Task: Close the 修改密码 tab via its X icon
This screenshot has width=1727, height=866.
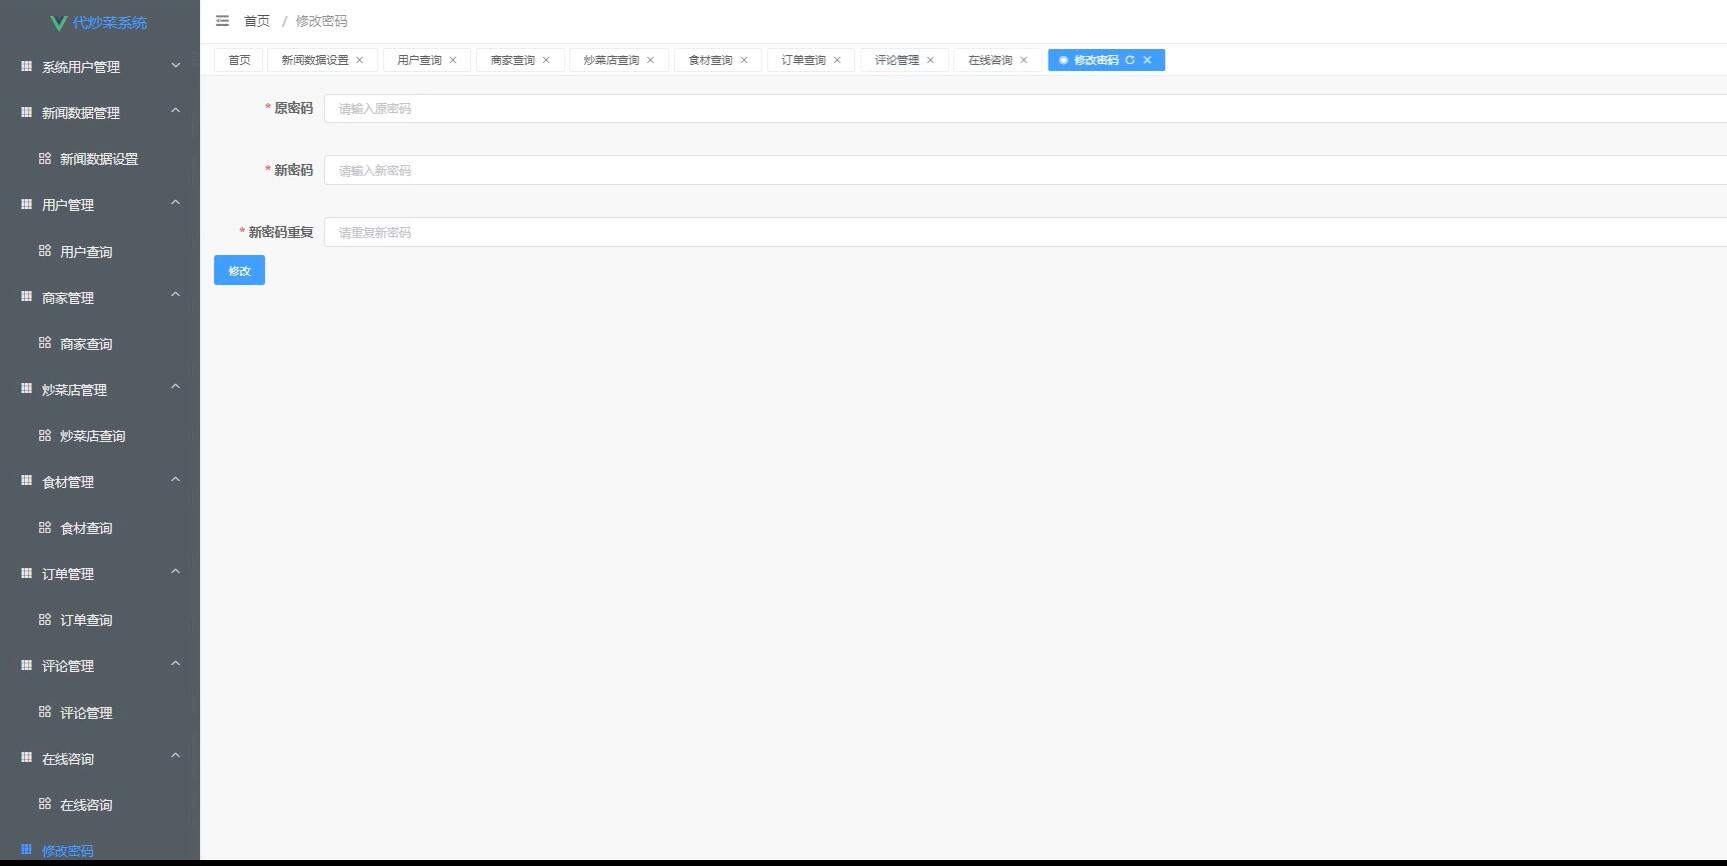Action: pos(1147,60)
